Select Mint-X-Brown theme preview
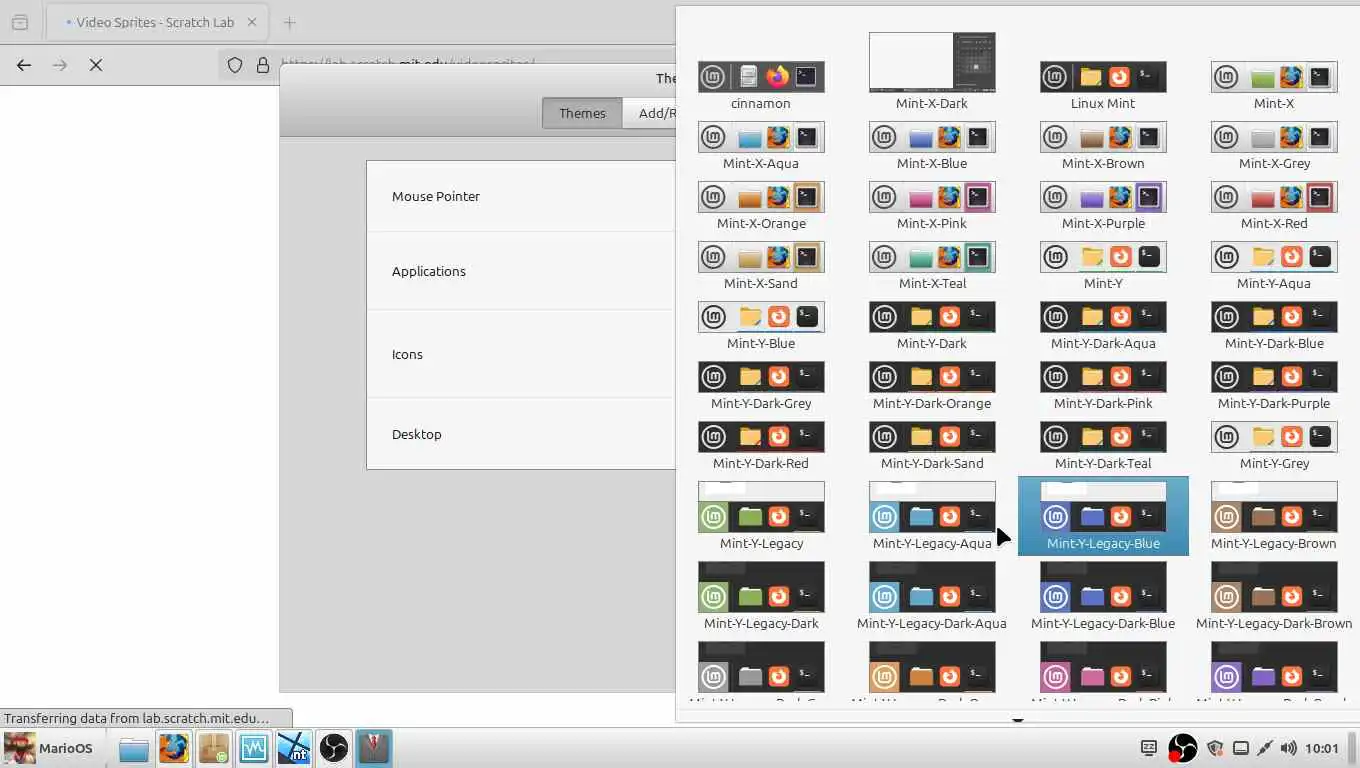Viewport: 1360px width, 768px height. 1103,137
